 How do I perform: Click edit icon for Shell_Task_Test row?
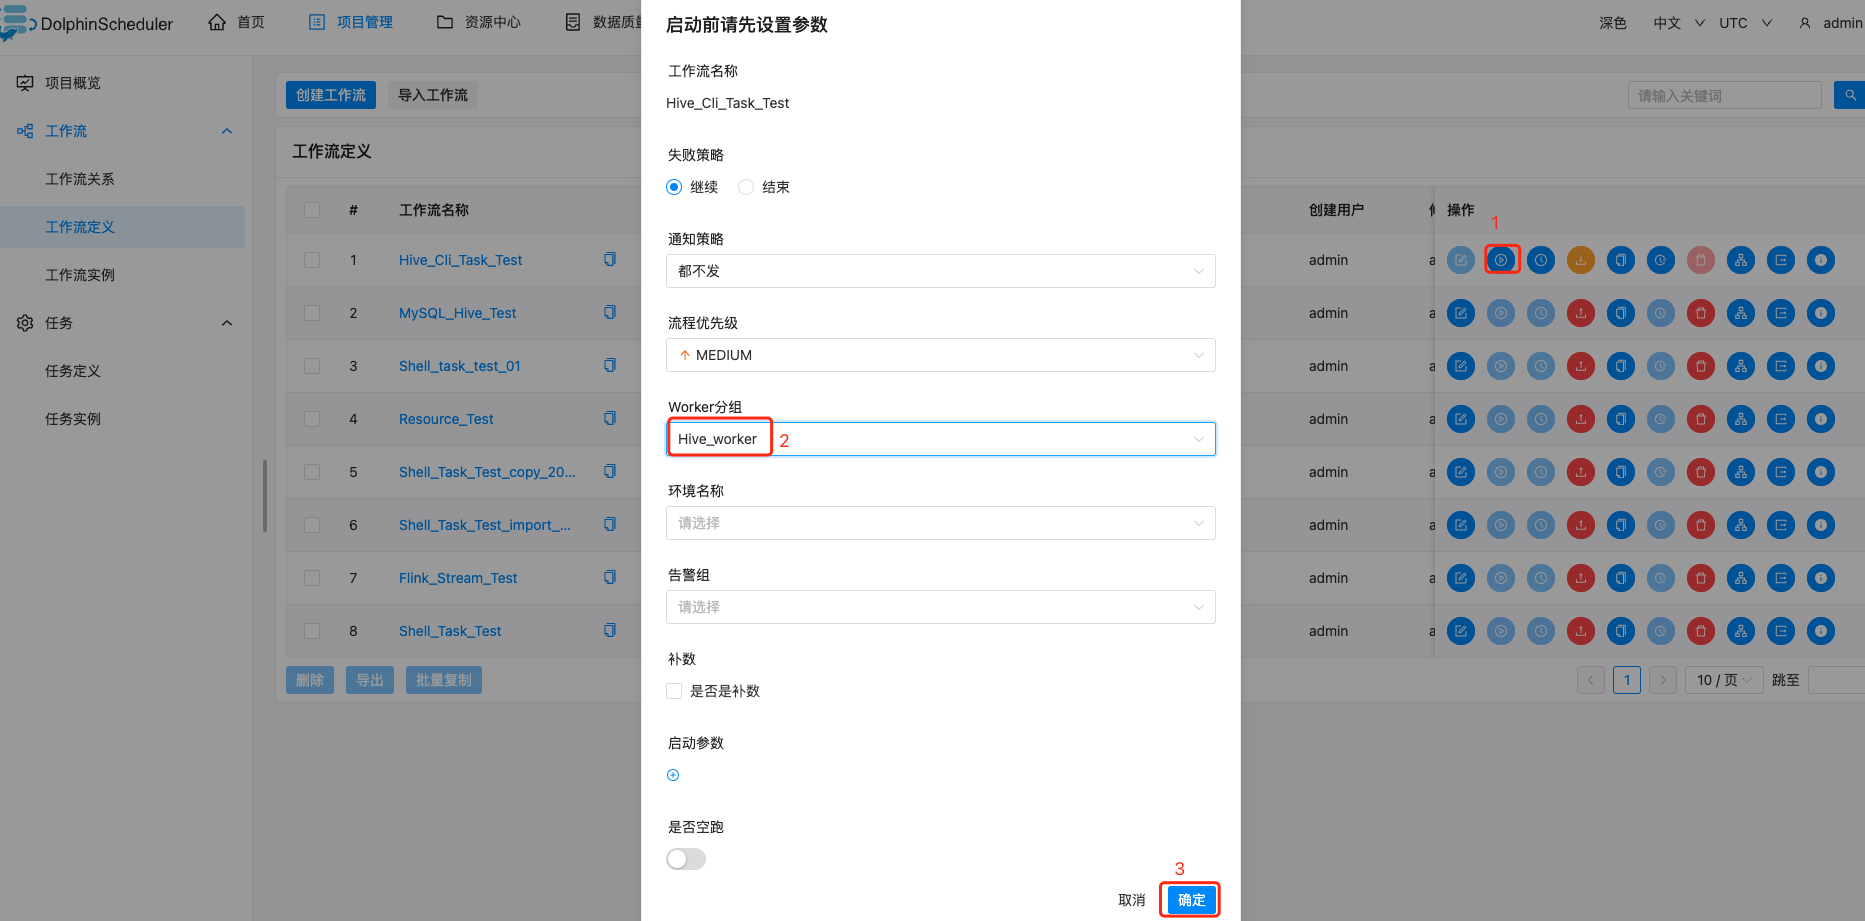coord(1461,631)
